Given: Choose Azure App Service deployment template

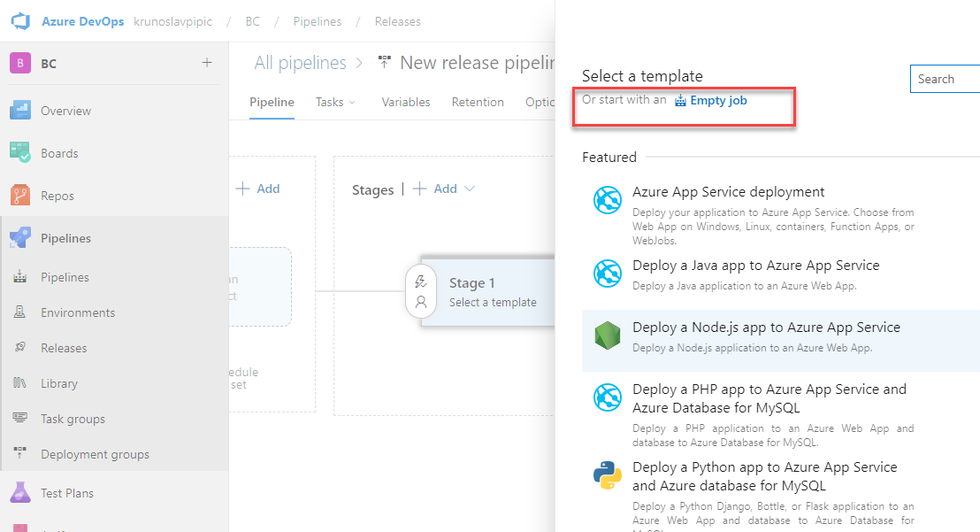Looking at the screenshot, I should pyautogui.click(x=728, y=192).
